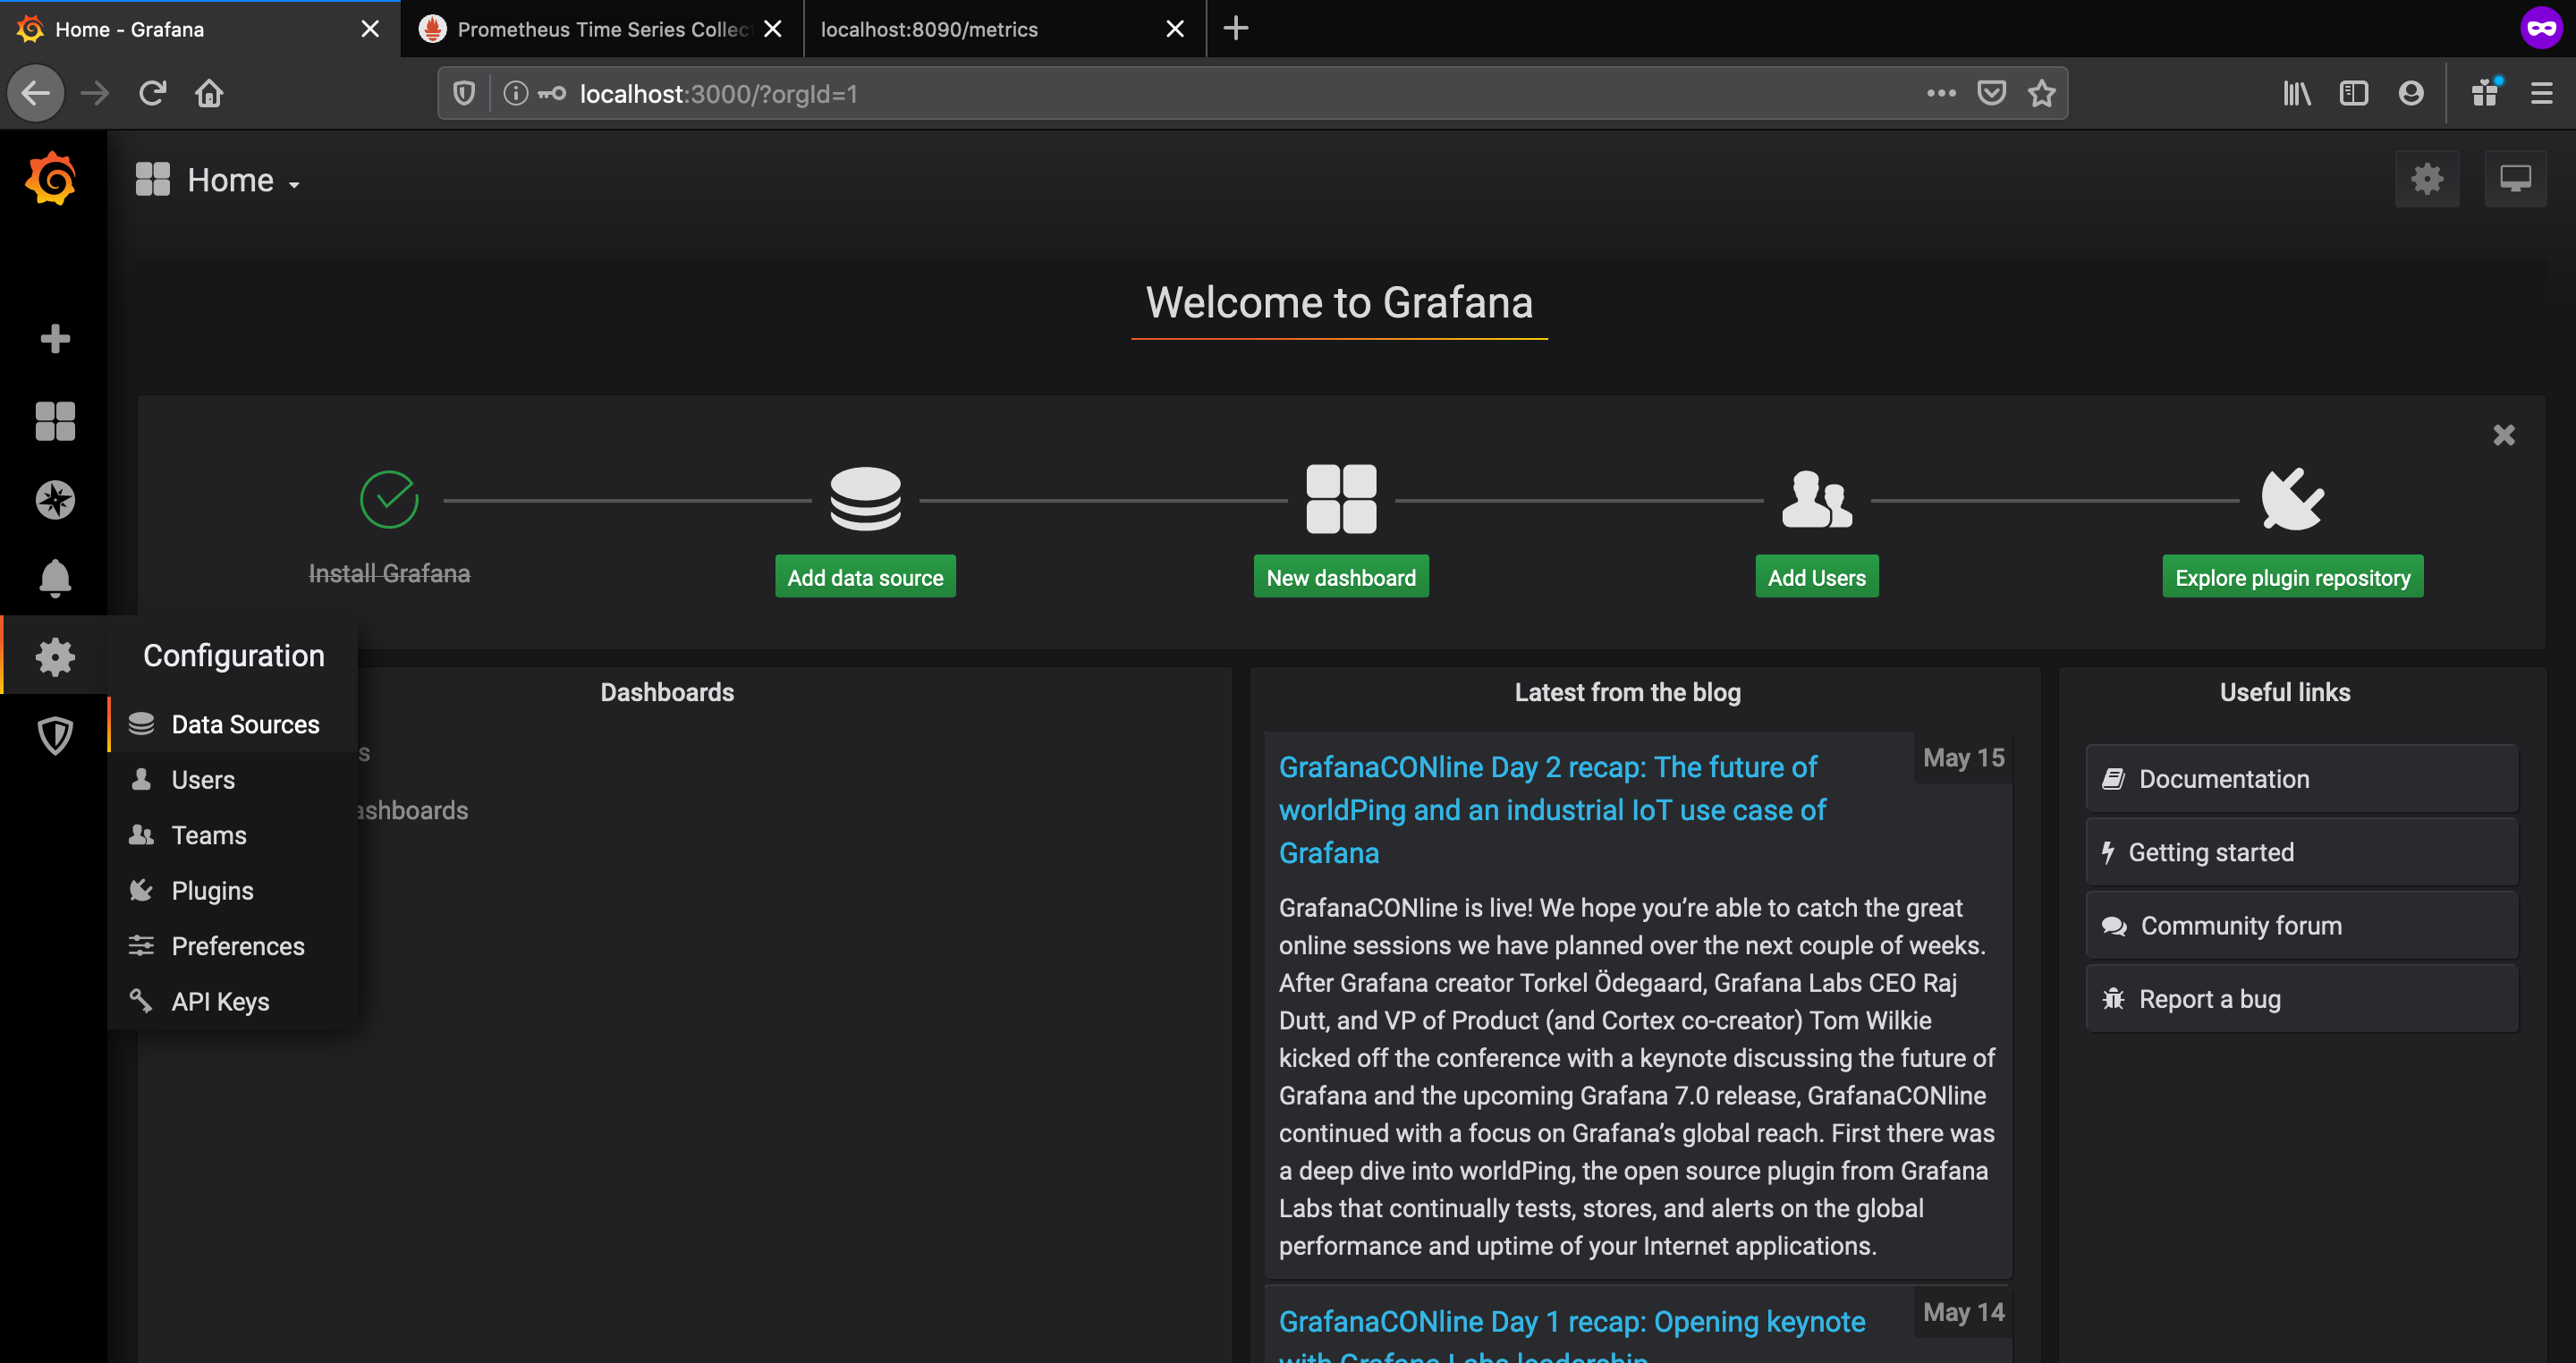This screenshot has height=1363, width=2576.
Task: Open the Explore compass icon in sidebar
Action: point(55,499)
